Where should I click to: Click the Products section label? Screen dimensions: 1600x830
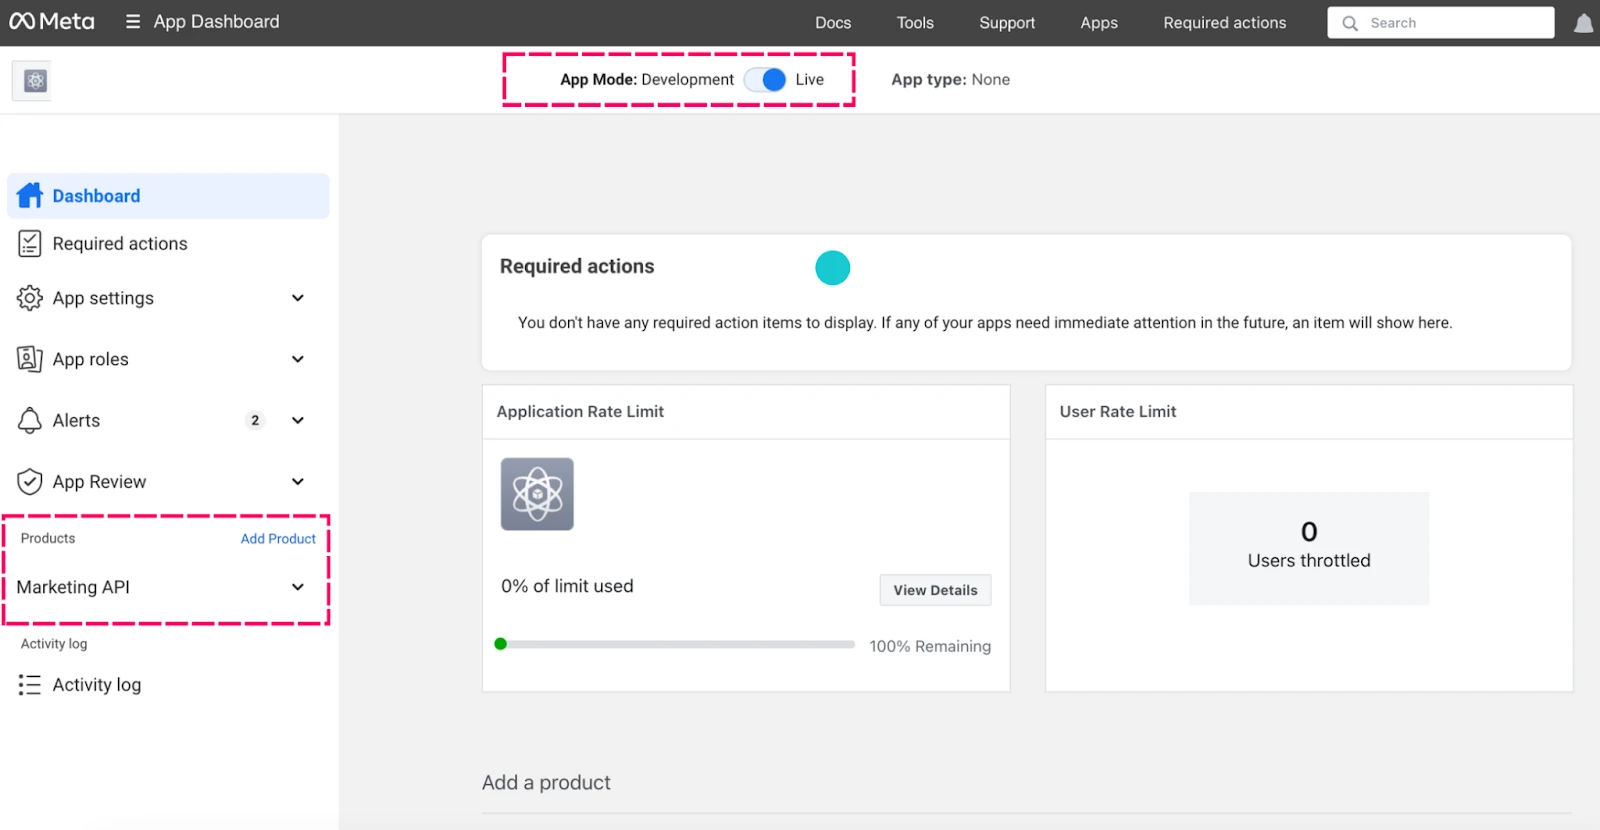(48, 538)
